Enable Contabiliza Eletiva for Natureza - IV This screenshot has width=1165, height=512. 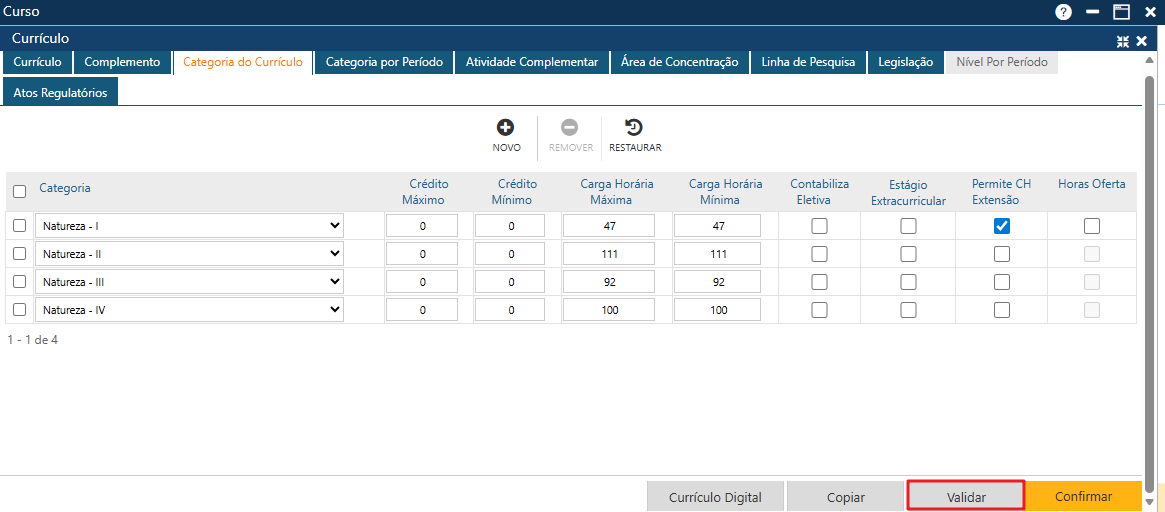tap(820, 310)
